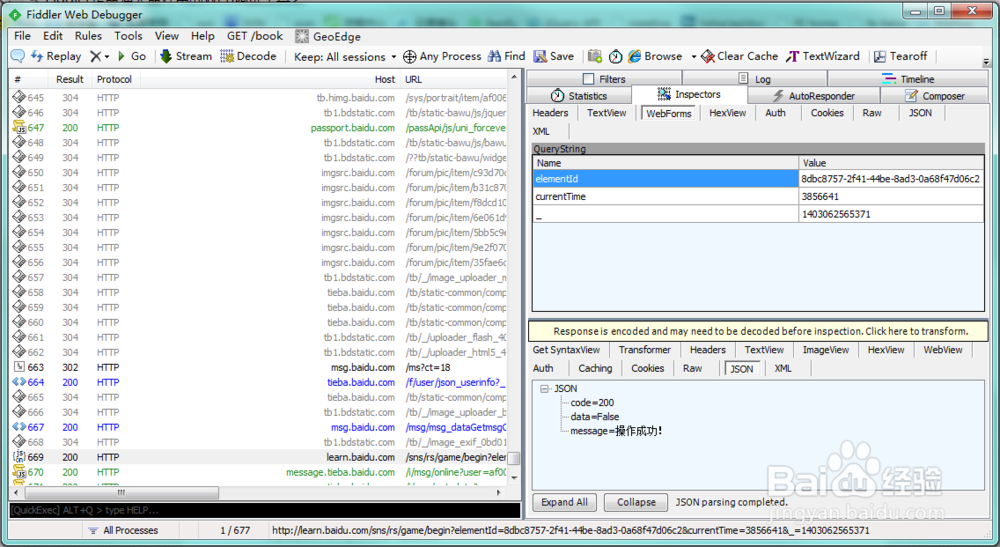The image size is (1000, 547).
Task: Click the Expand All button
Action: coord(564,502)
